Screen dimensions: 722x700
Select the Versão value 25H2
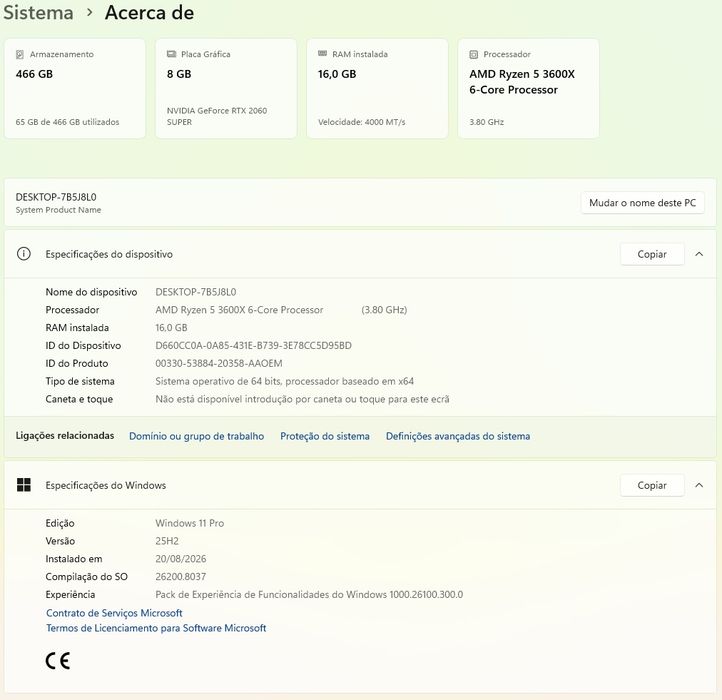pyautogui.click(x=167, y=541)
